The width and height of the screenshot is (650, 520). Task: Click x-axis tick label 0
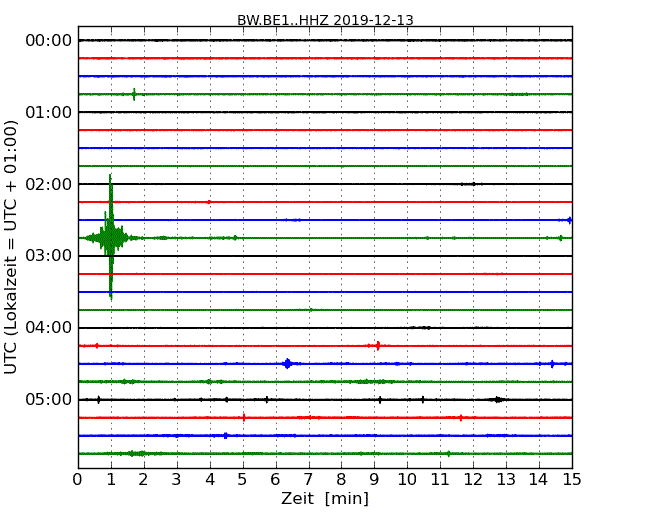(78, 480)
